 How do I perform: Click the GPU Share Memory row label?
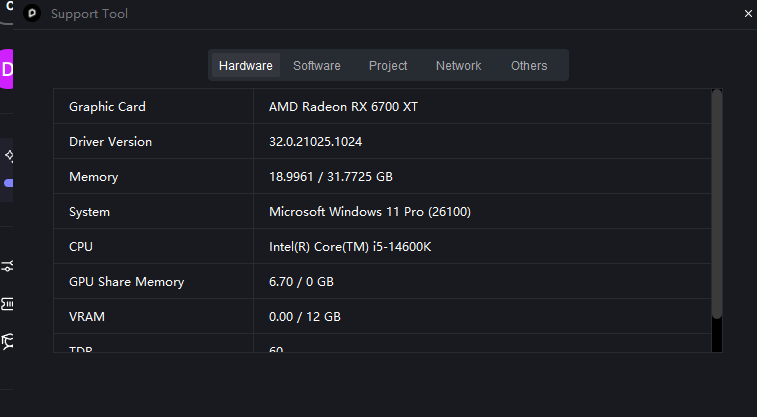pyautogui.click(x=126, y=282)
